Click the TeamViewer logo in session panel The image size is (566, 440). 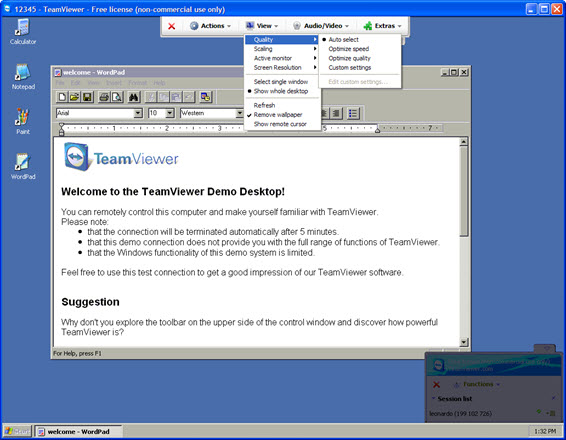[439, 365]
